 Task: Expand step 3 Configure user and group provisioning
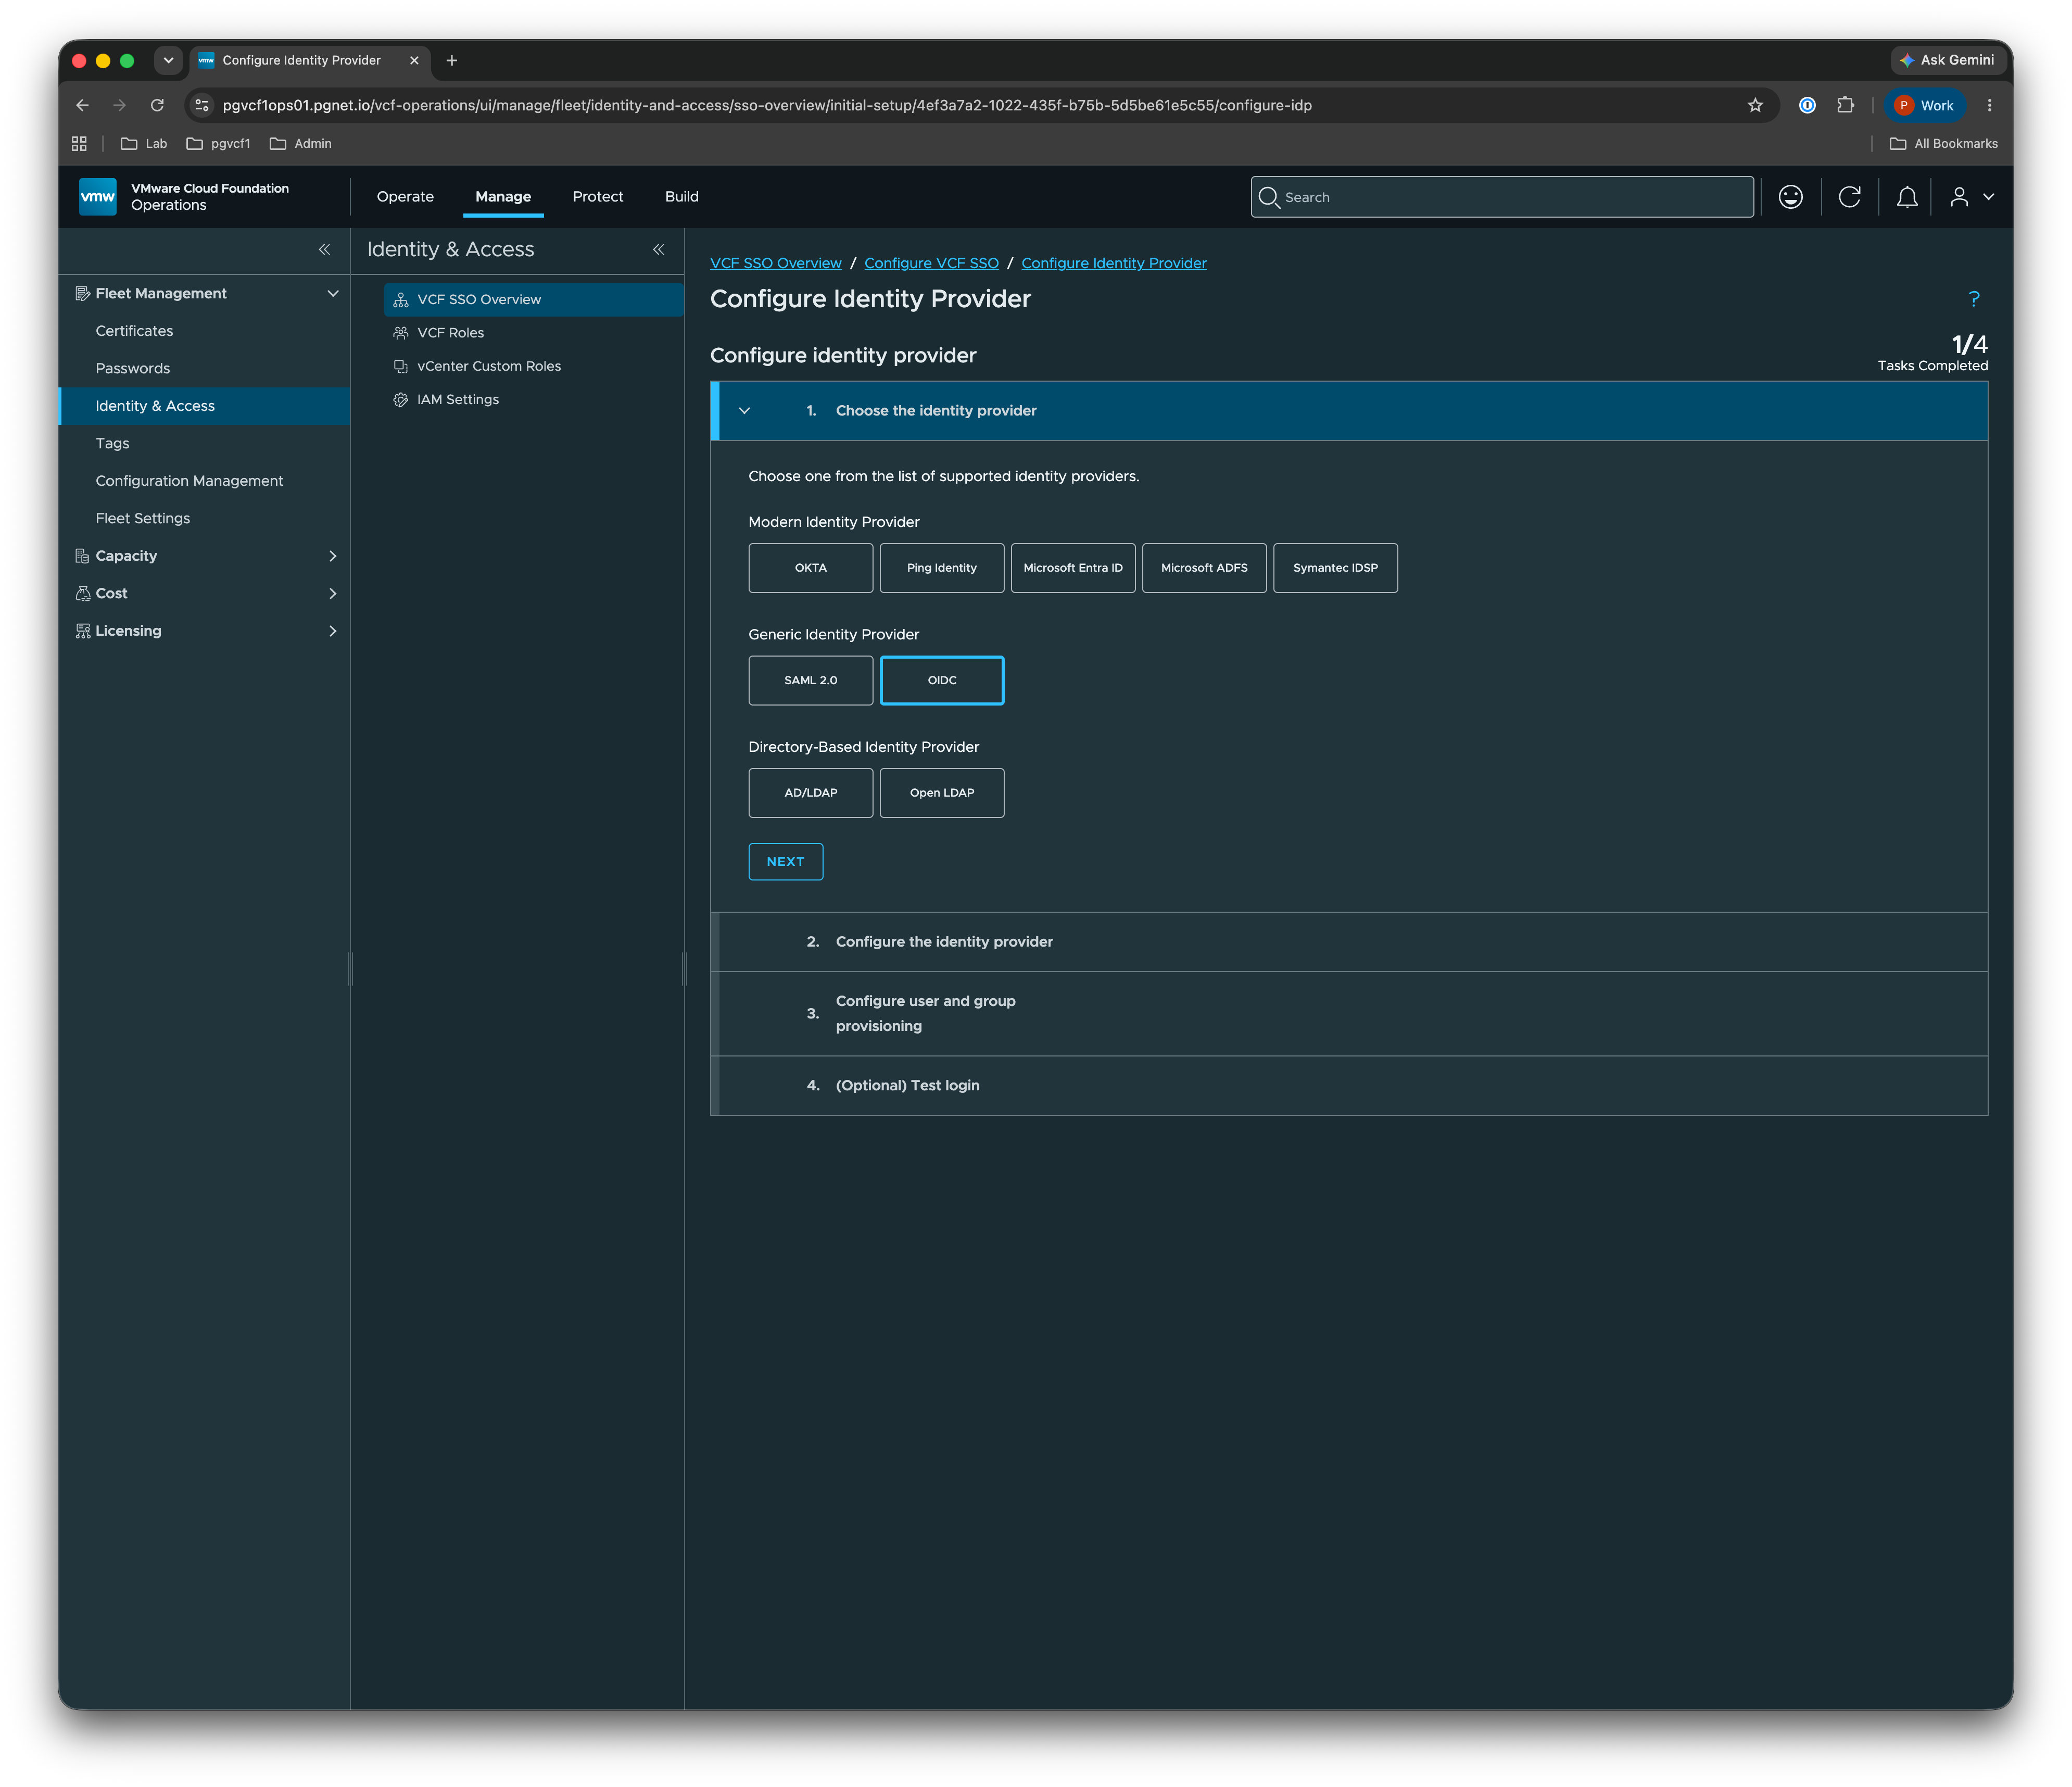[x=1348, y=1014]
